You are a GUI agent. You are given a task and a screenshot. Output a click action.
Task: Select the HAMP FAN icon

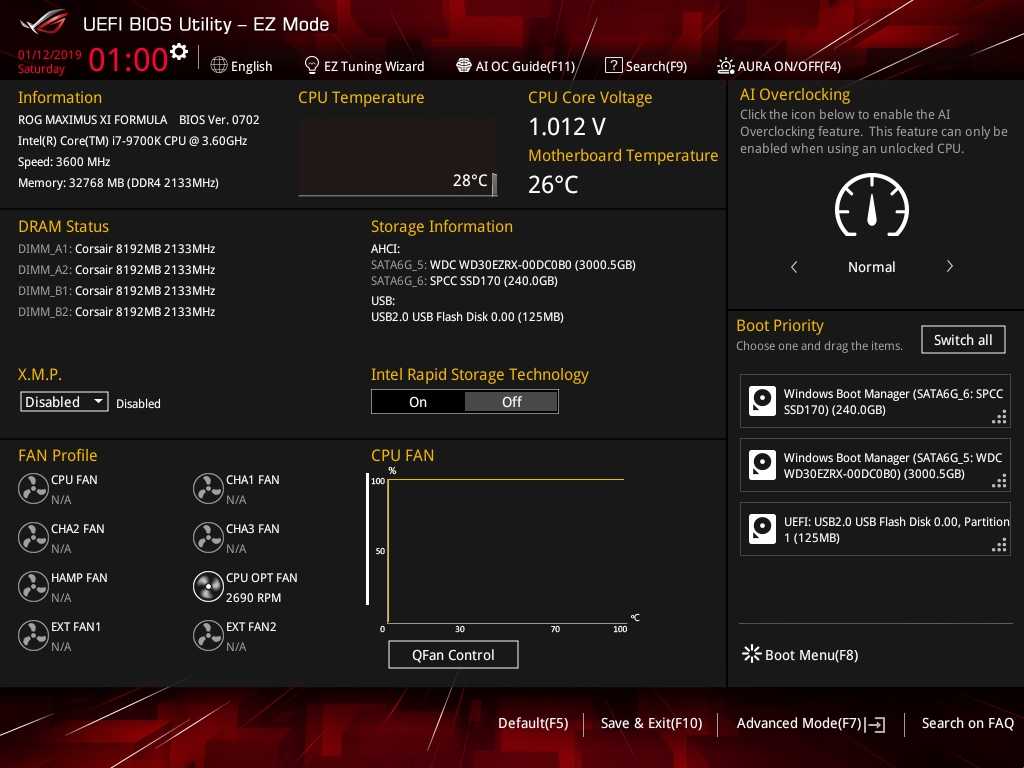point(33,586)
